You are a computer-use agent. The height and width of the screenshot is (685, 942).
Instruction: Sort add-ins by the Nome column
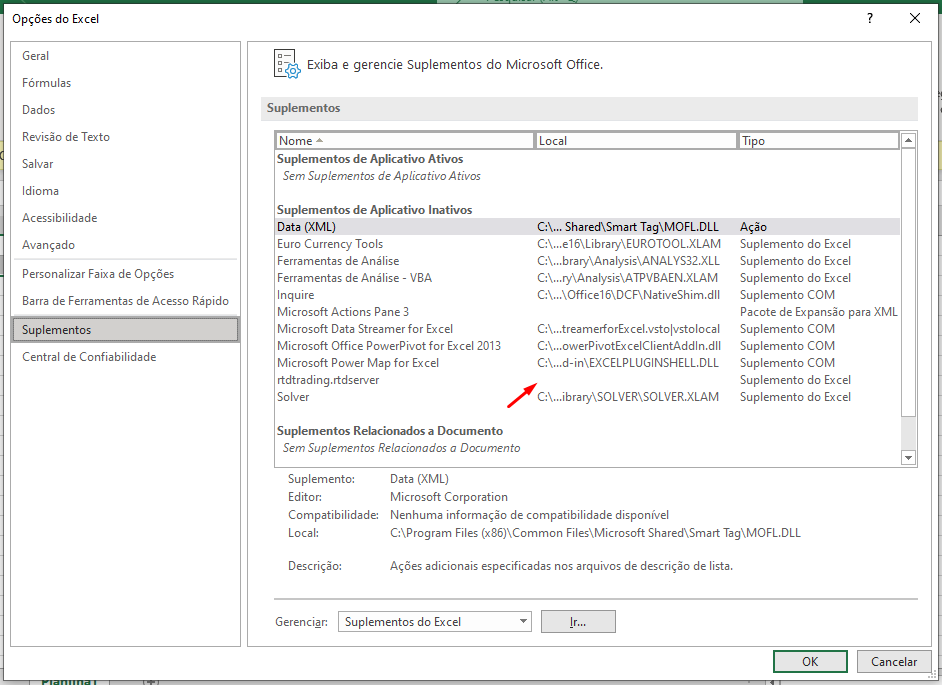[x=404, y=141]
